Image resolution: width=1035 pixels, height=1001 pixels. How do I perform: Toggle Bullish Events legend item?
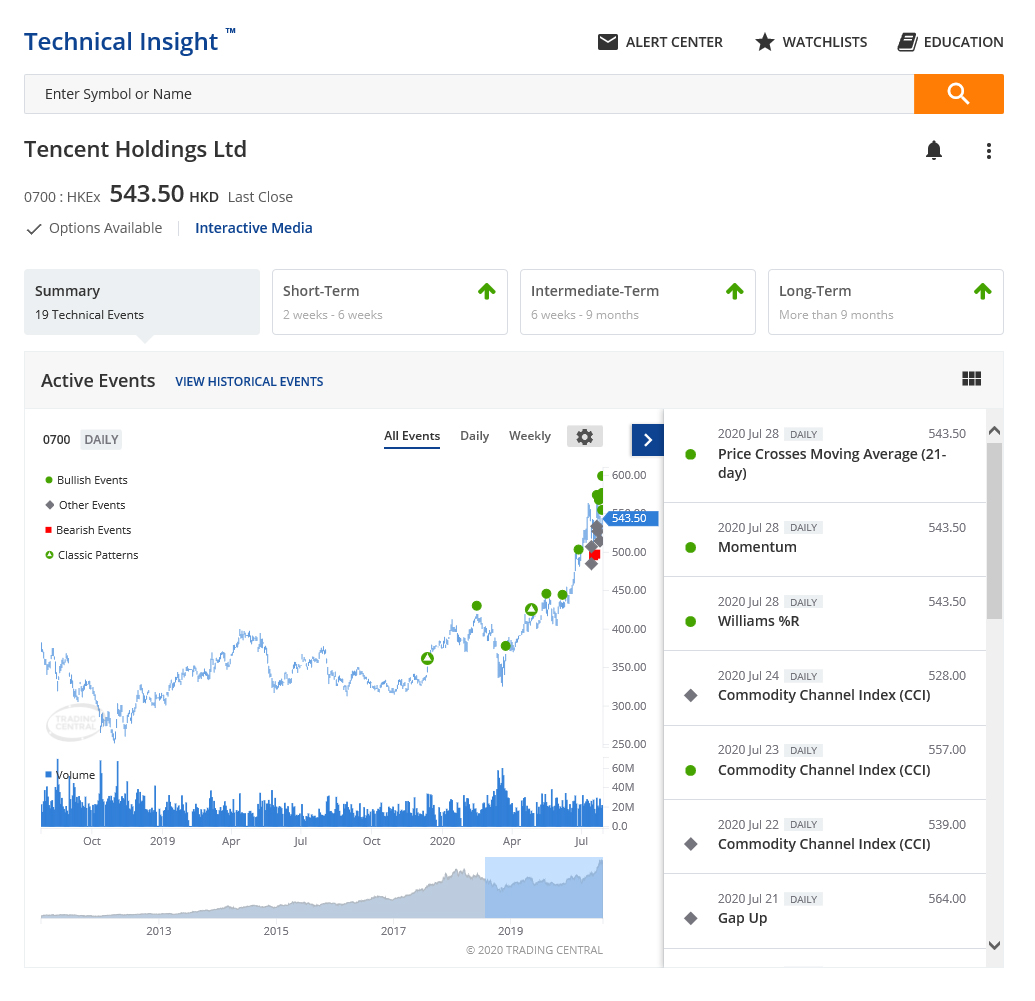(86, 480)
